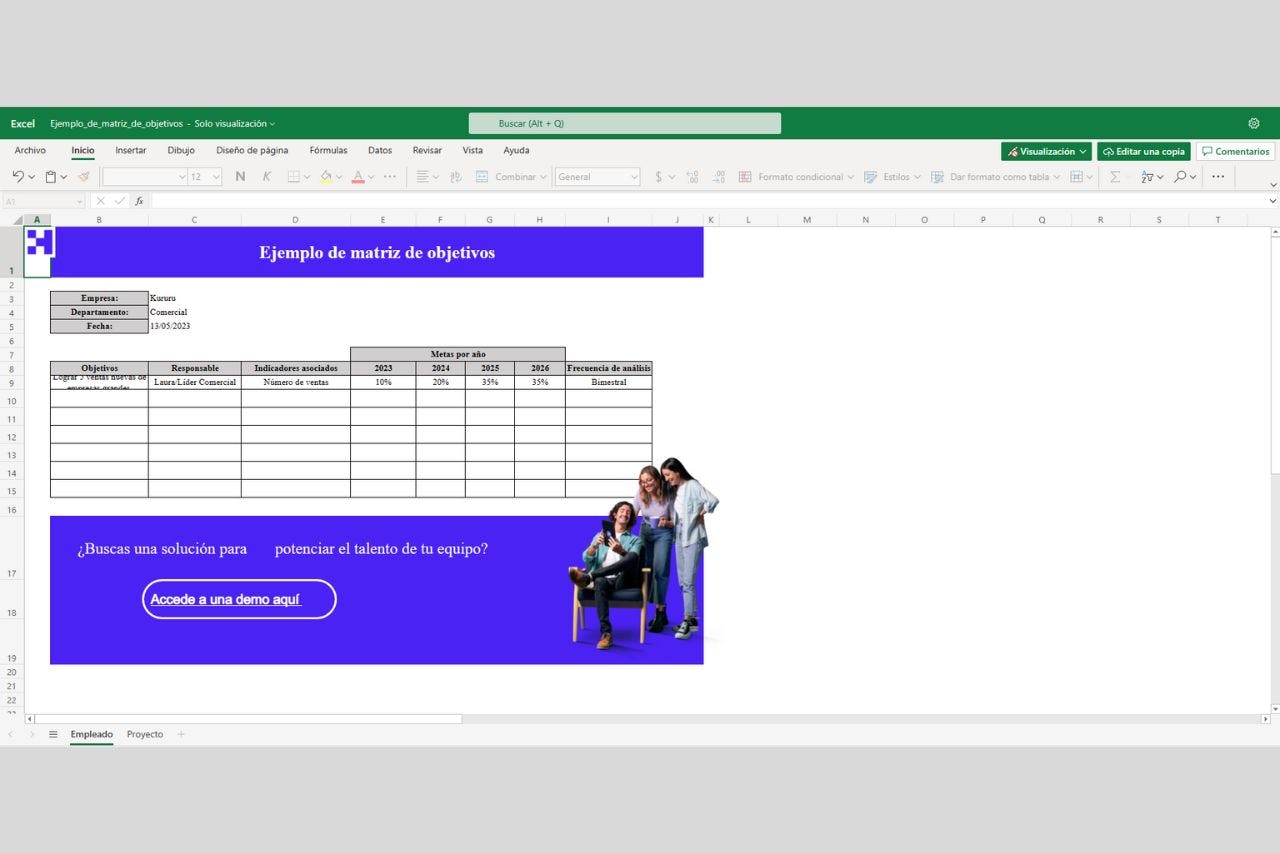Switch to the Fórmulas ribbon tab

pos(328,150)
